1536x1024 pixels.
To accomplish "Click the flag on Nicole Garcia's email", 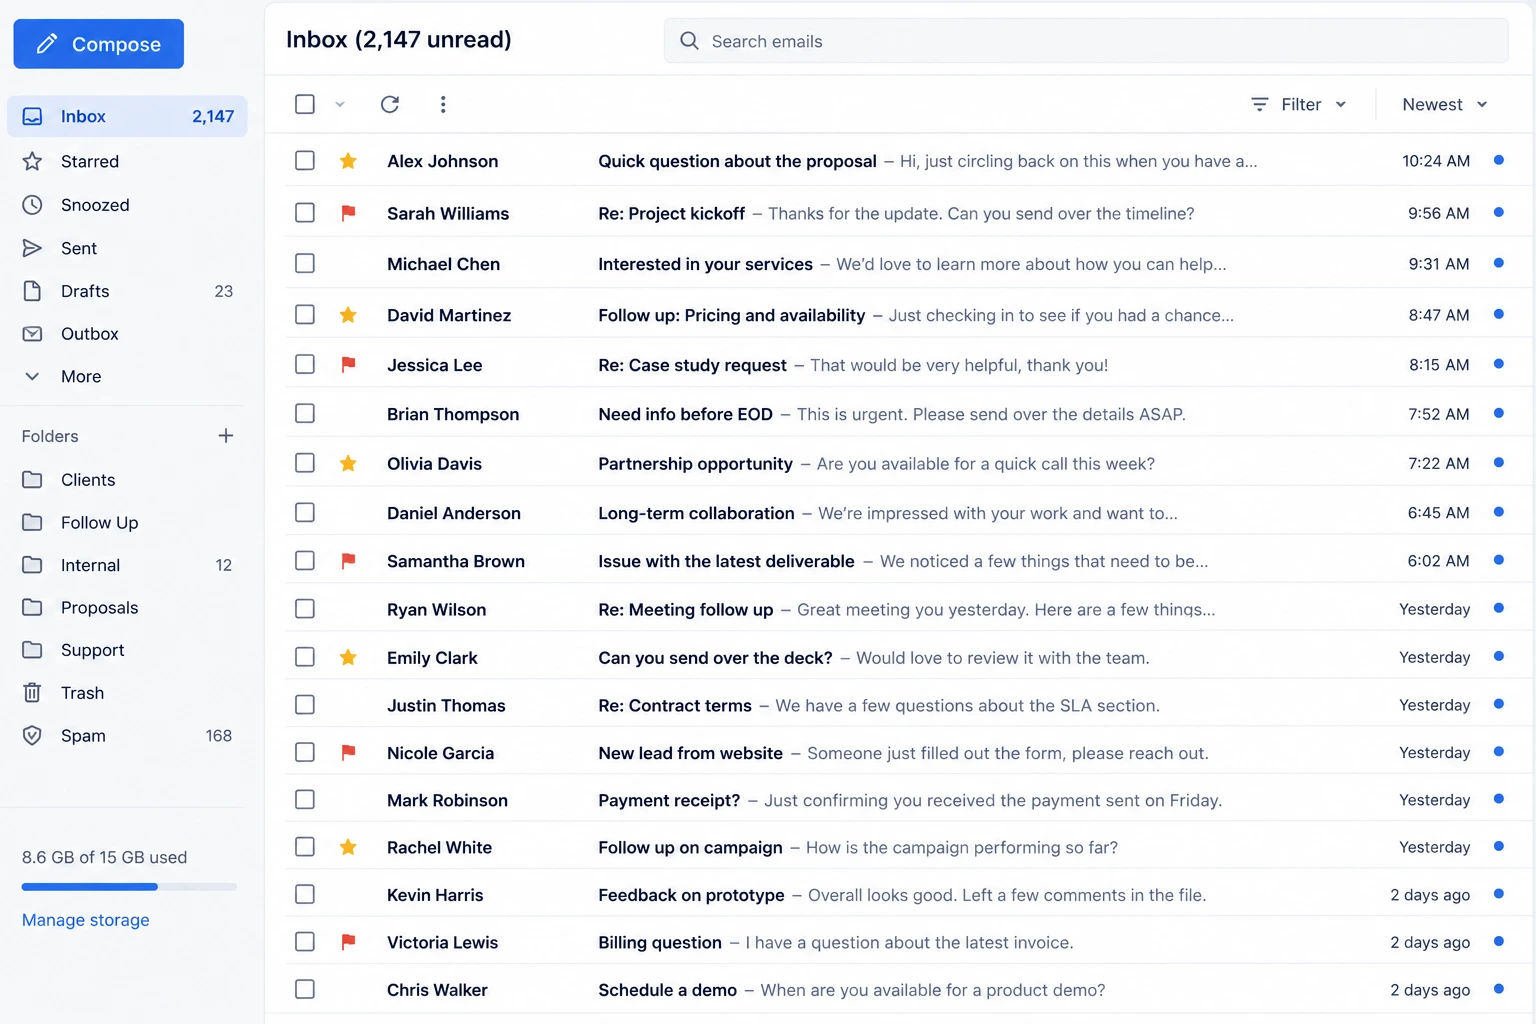I will 348,752.
